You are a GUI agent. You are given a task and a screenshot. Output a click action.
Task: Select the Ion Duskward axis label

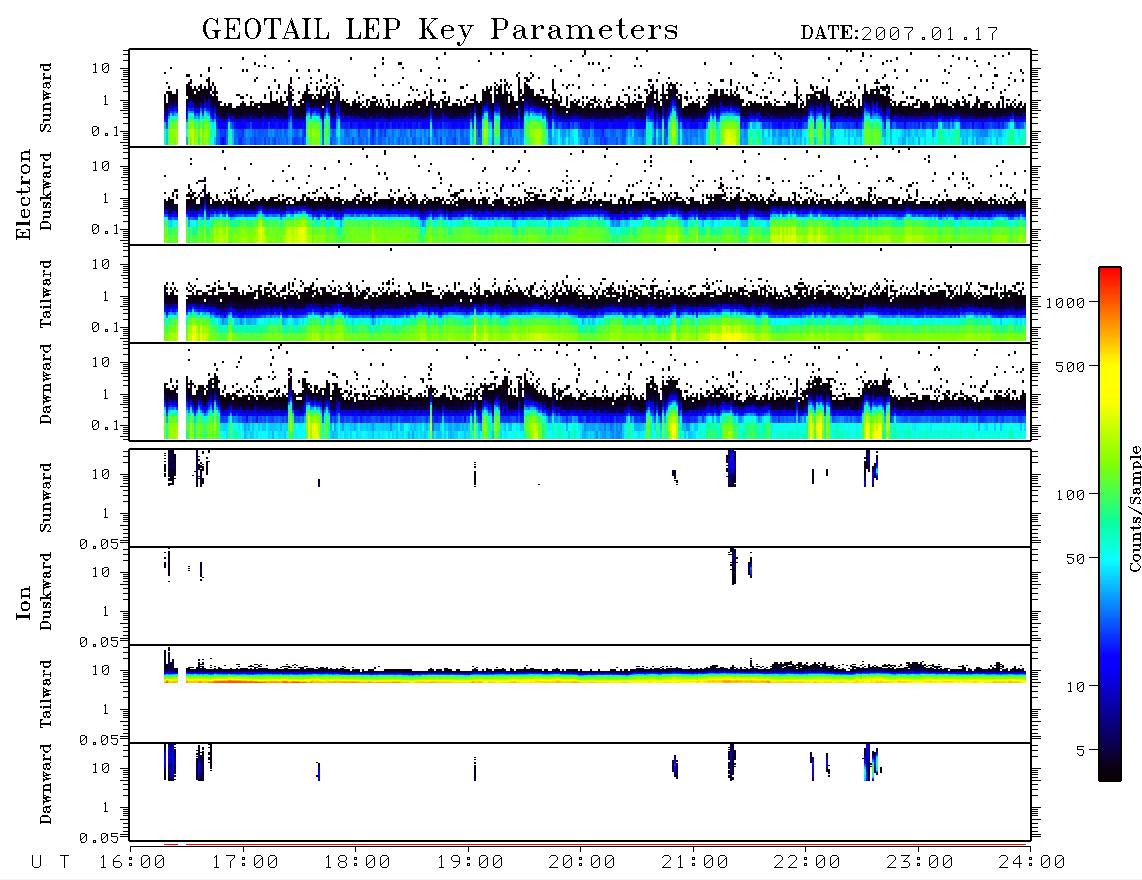point(45,591)
